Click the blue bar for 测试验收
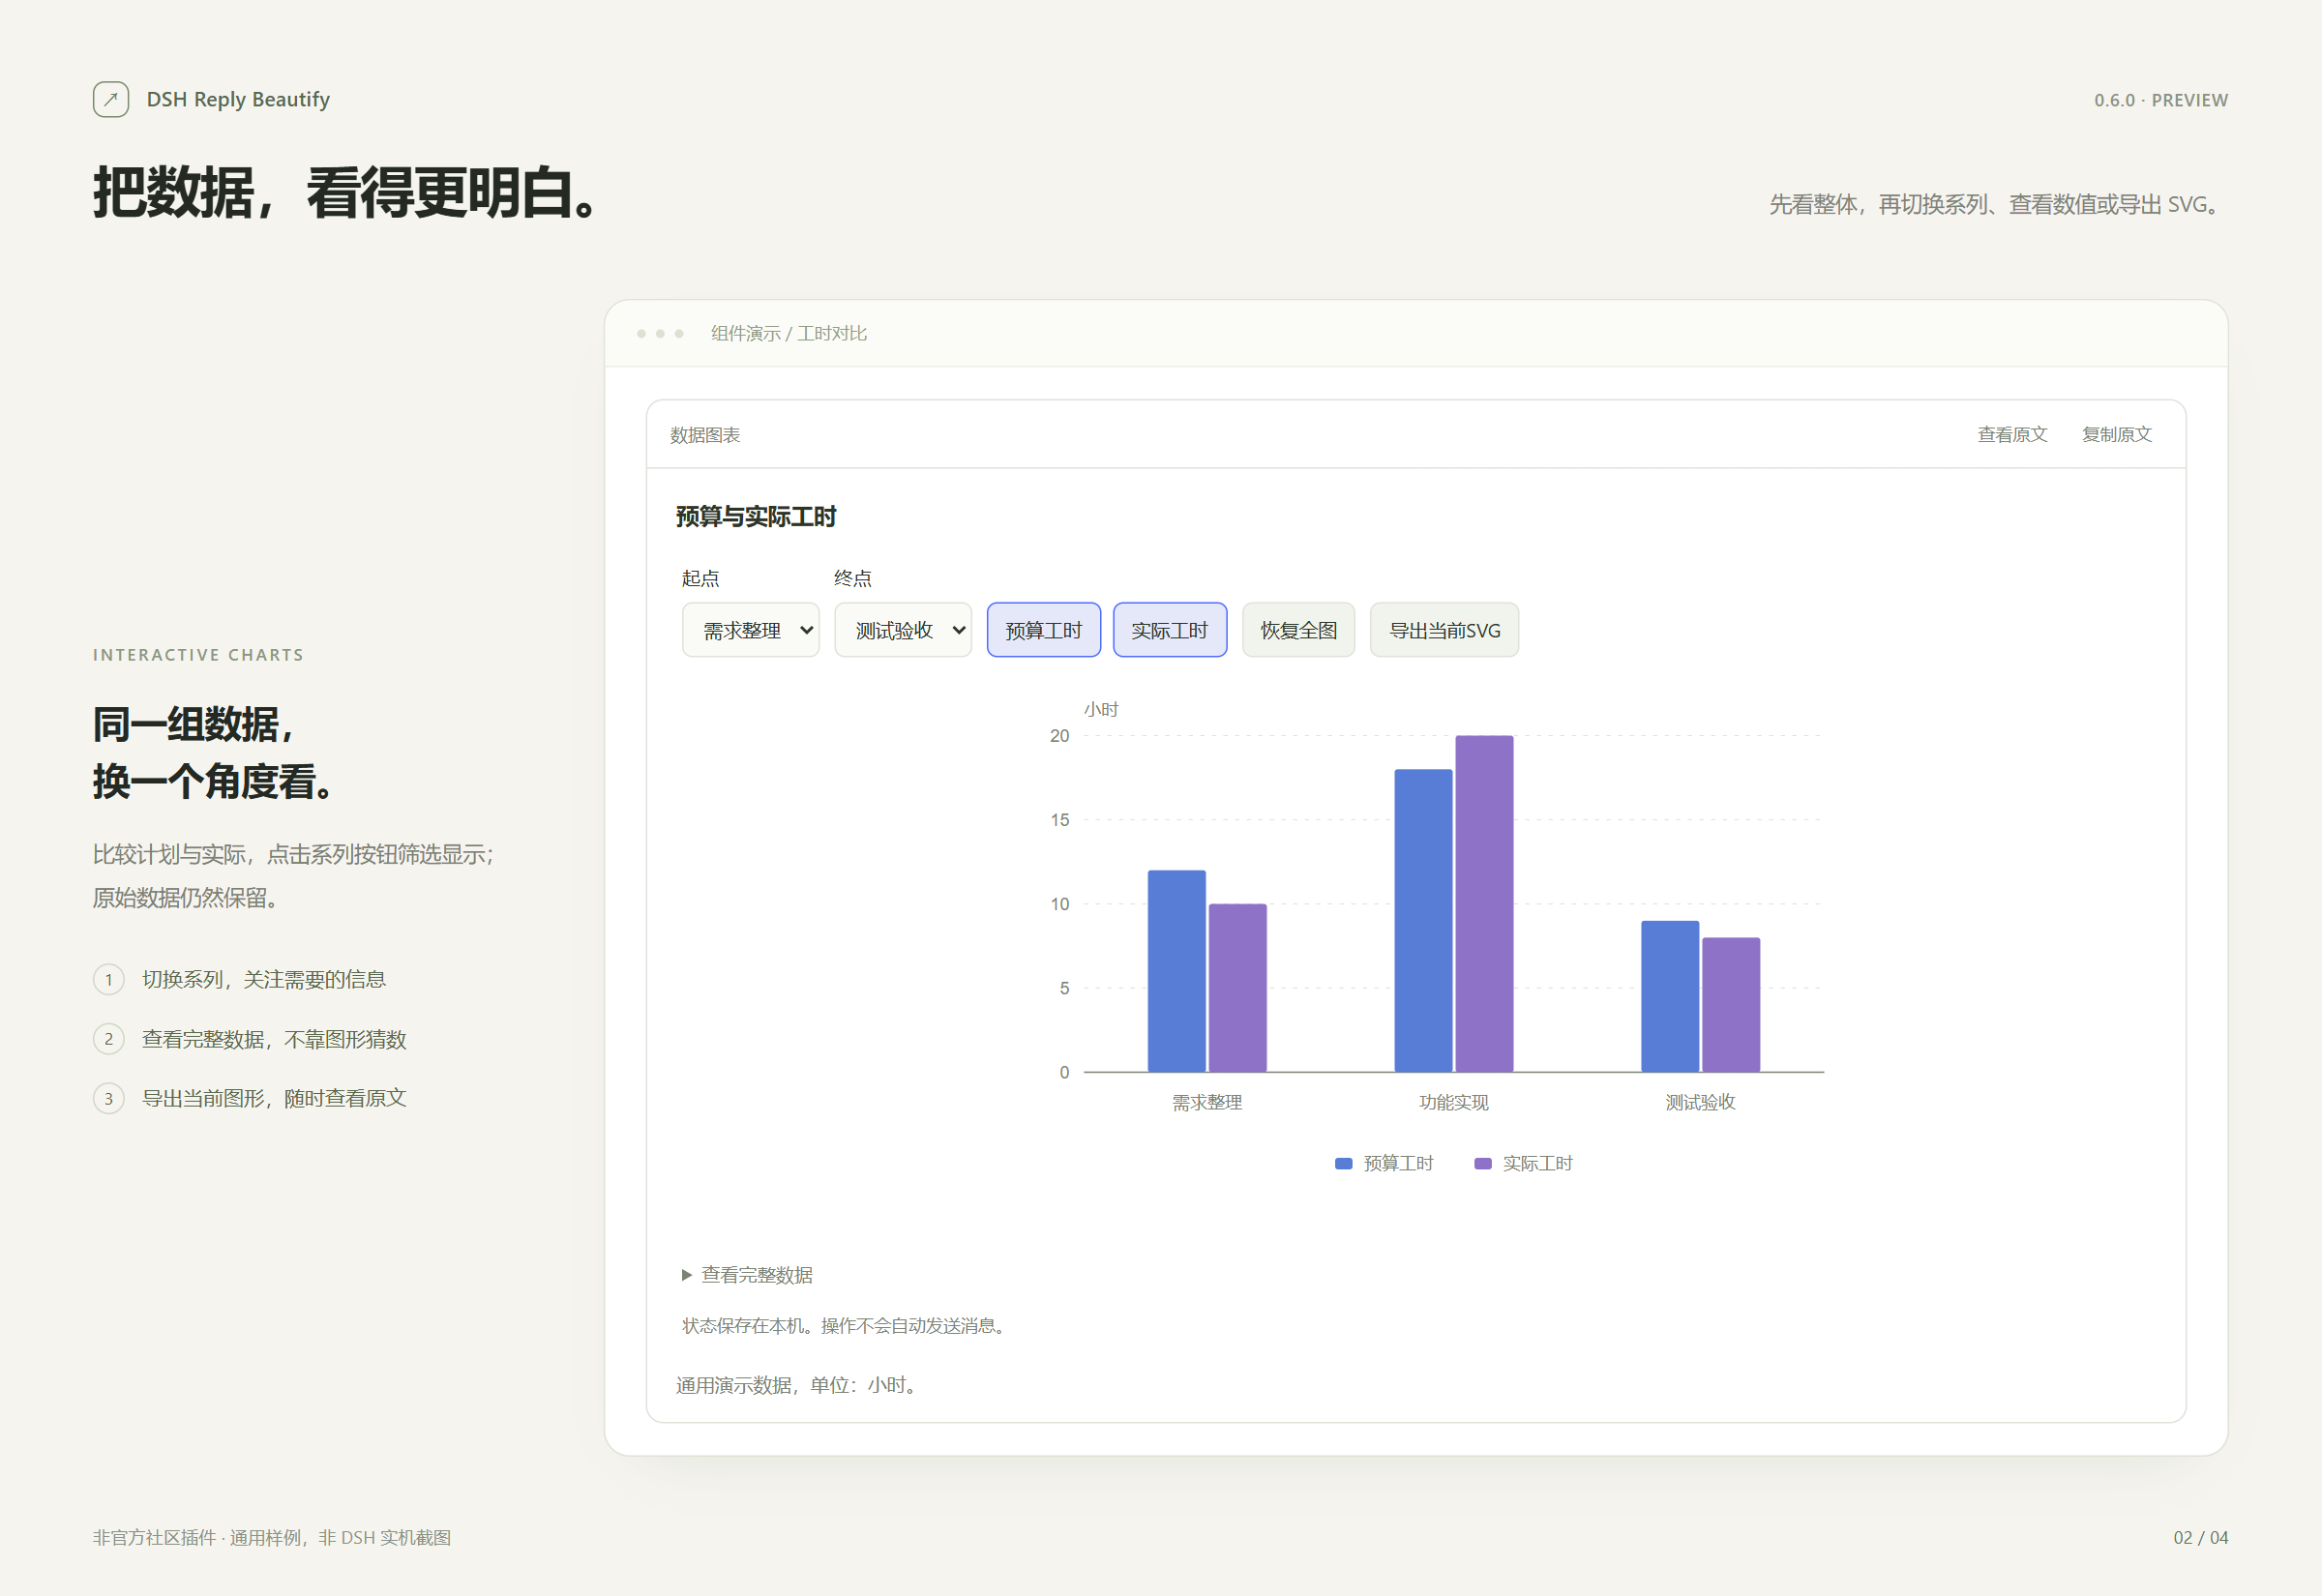Viewport: 2322px width, 1596px height. 1670,996
